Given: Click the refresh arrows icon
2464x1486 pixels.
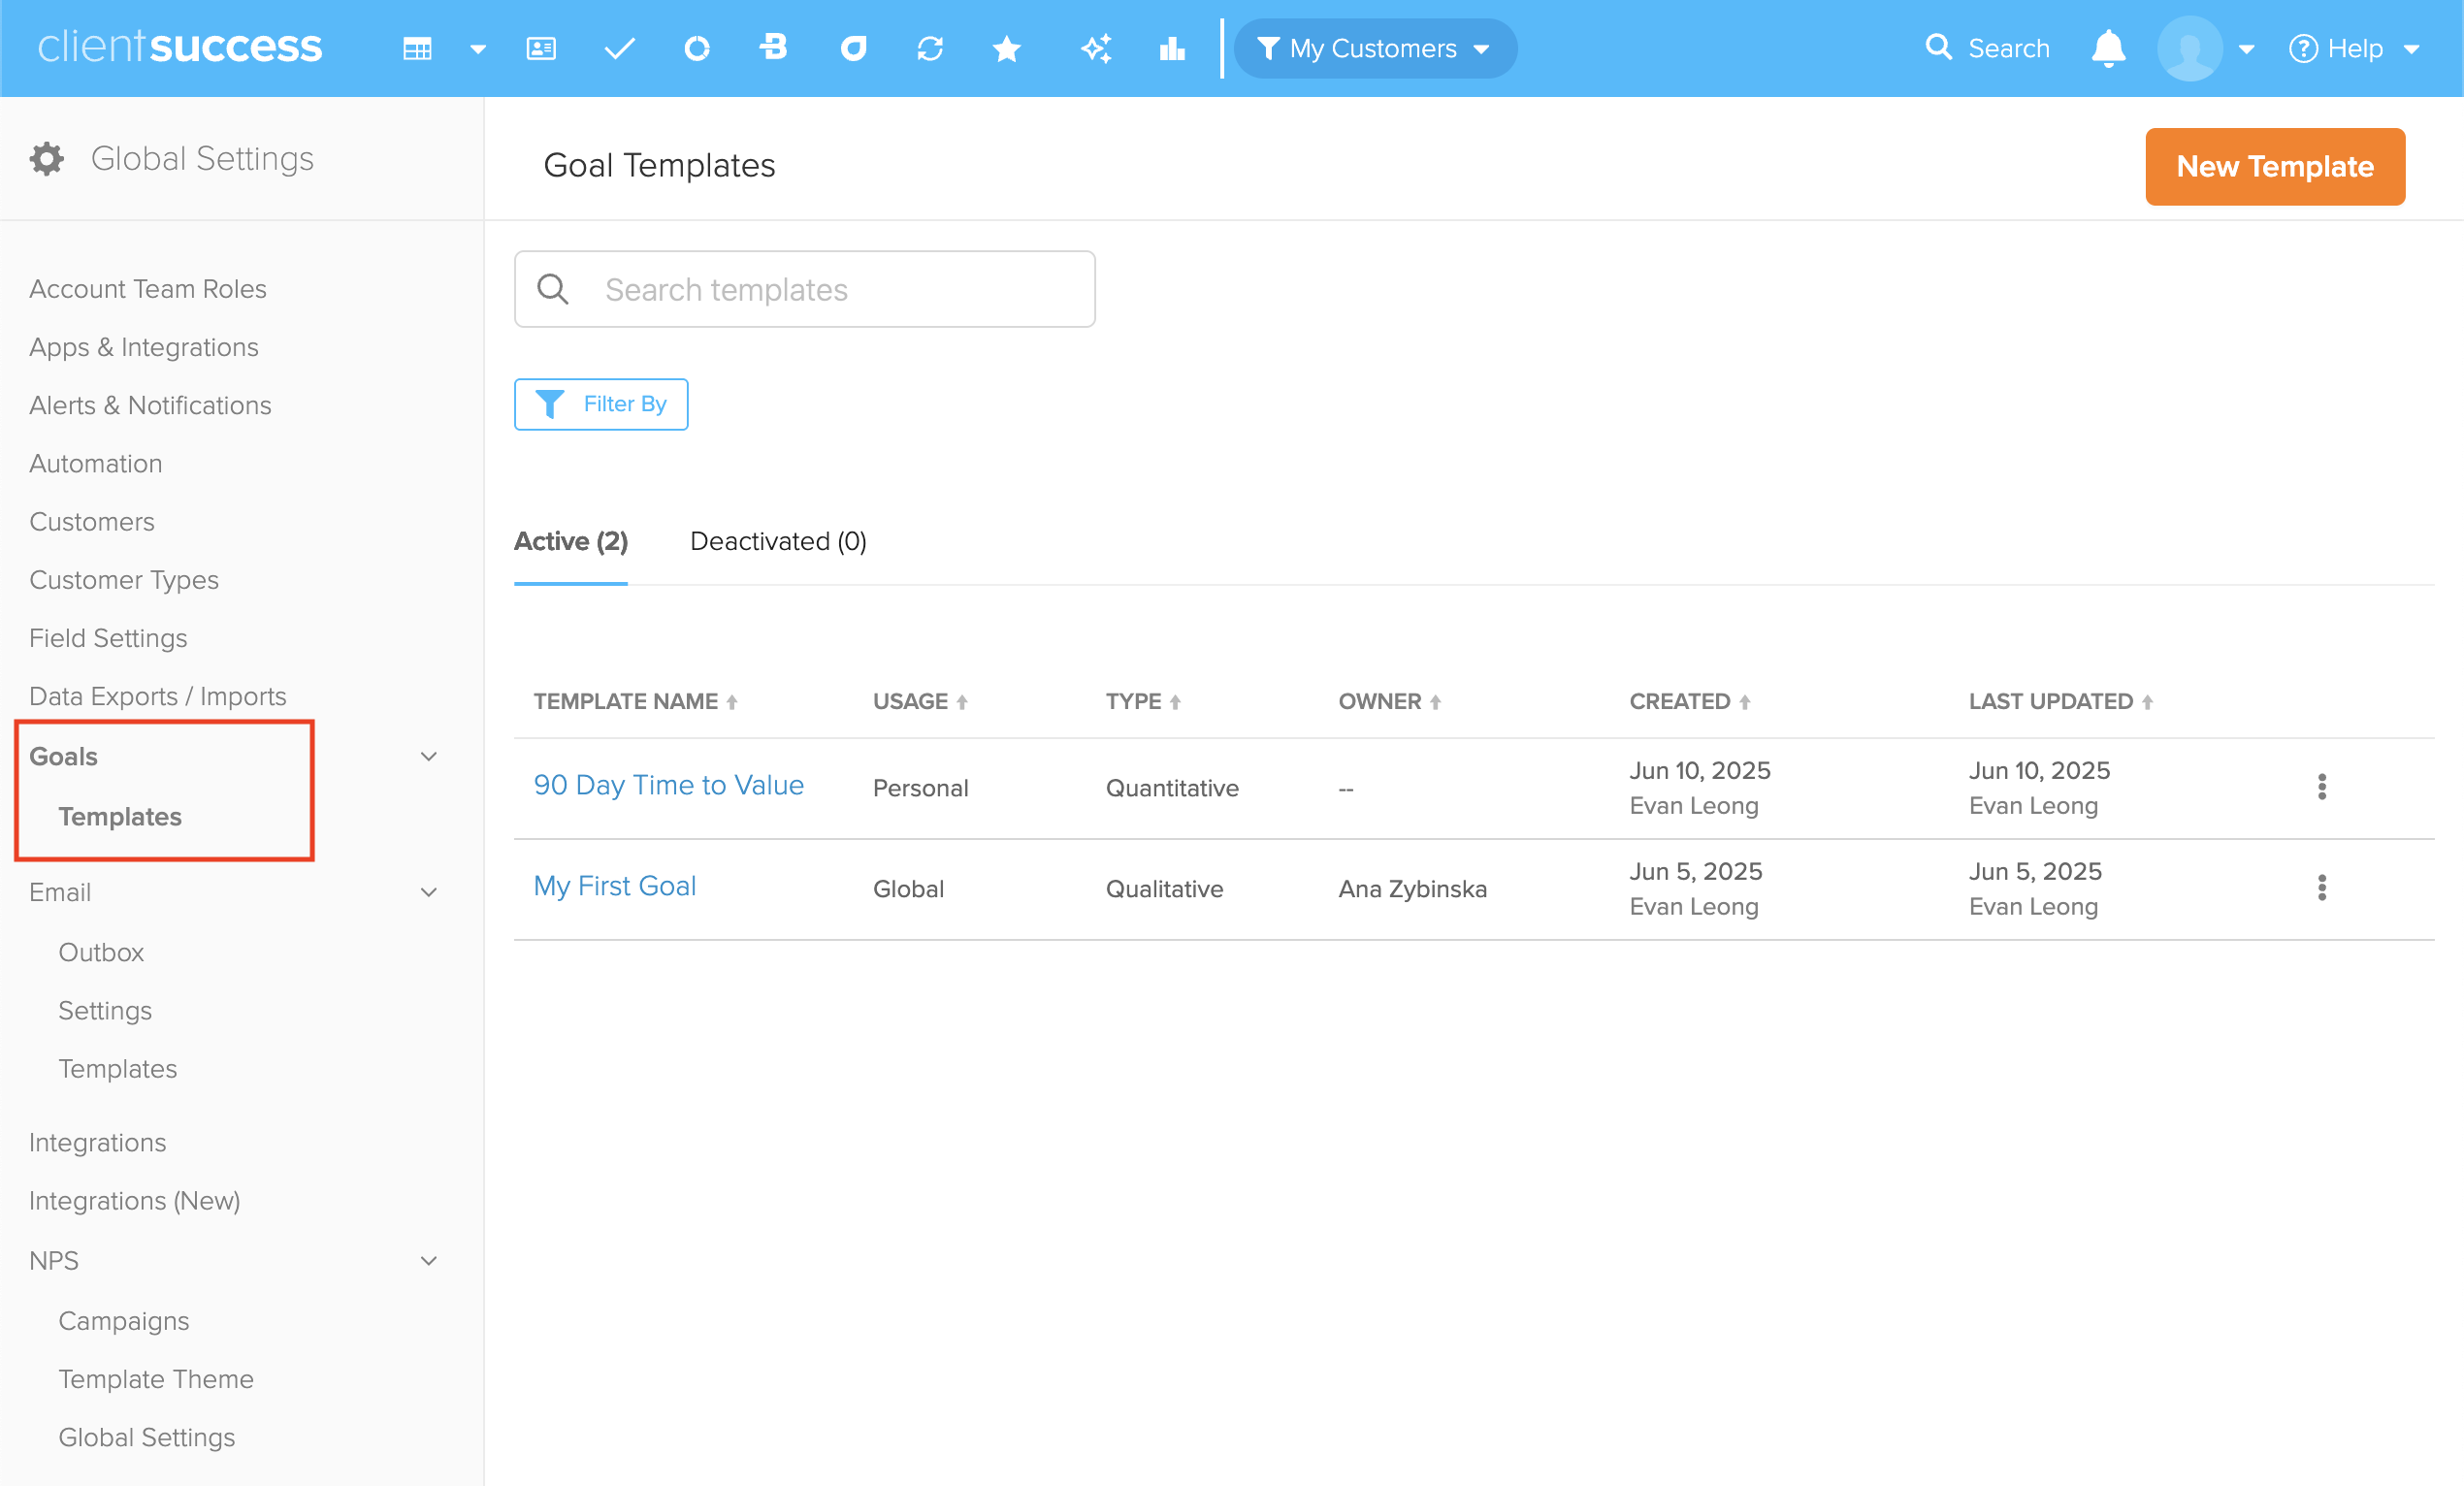Looking at the screenshot, I should [930, 48].
